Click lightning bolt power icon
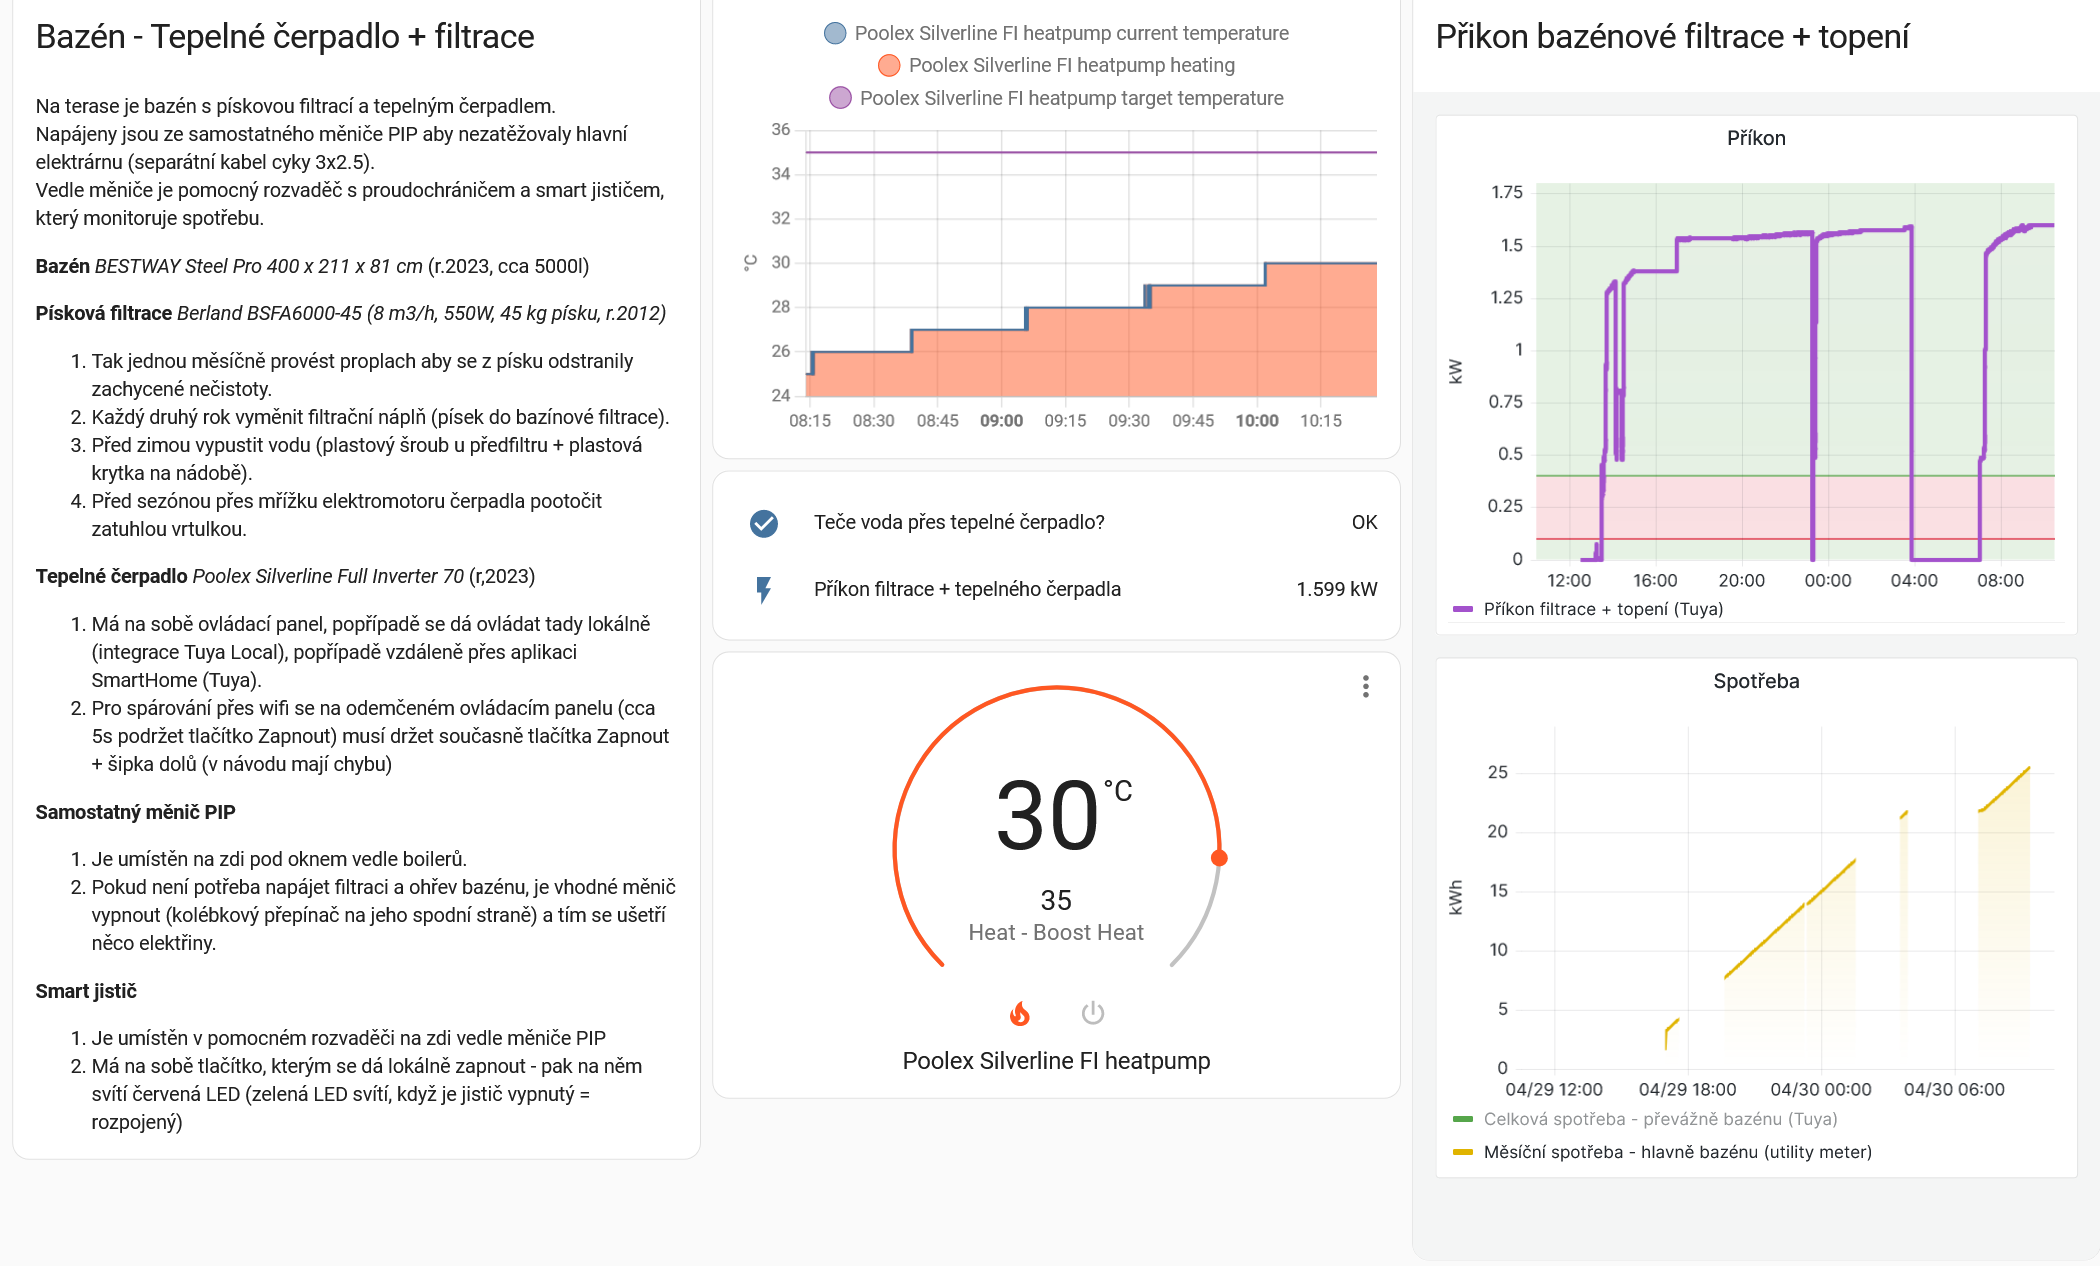Screen dimensions: 2100x1266 click(x=764, y=590)
